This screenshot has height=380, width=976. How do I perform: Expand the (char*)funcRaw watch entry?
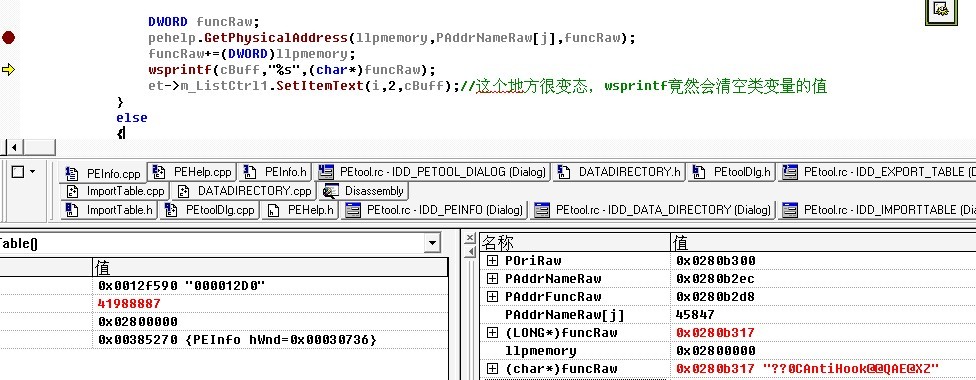(x=492, y=369)
